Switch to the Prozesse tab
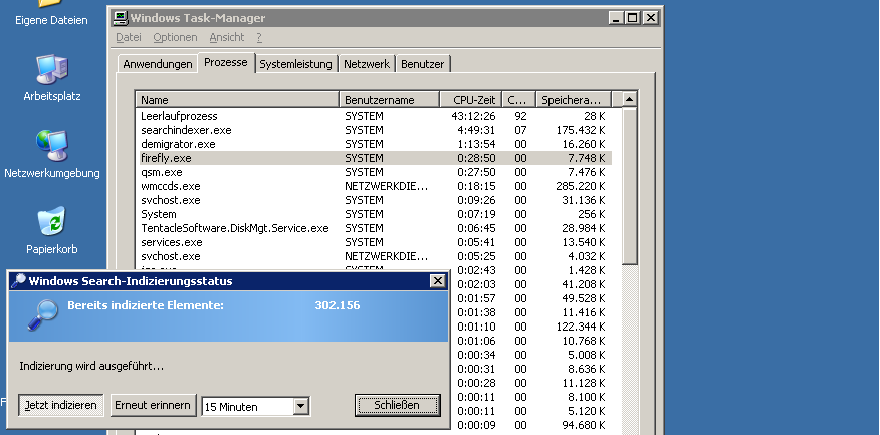Screen dimensions: 880x435 (226, 62)
